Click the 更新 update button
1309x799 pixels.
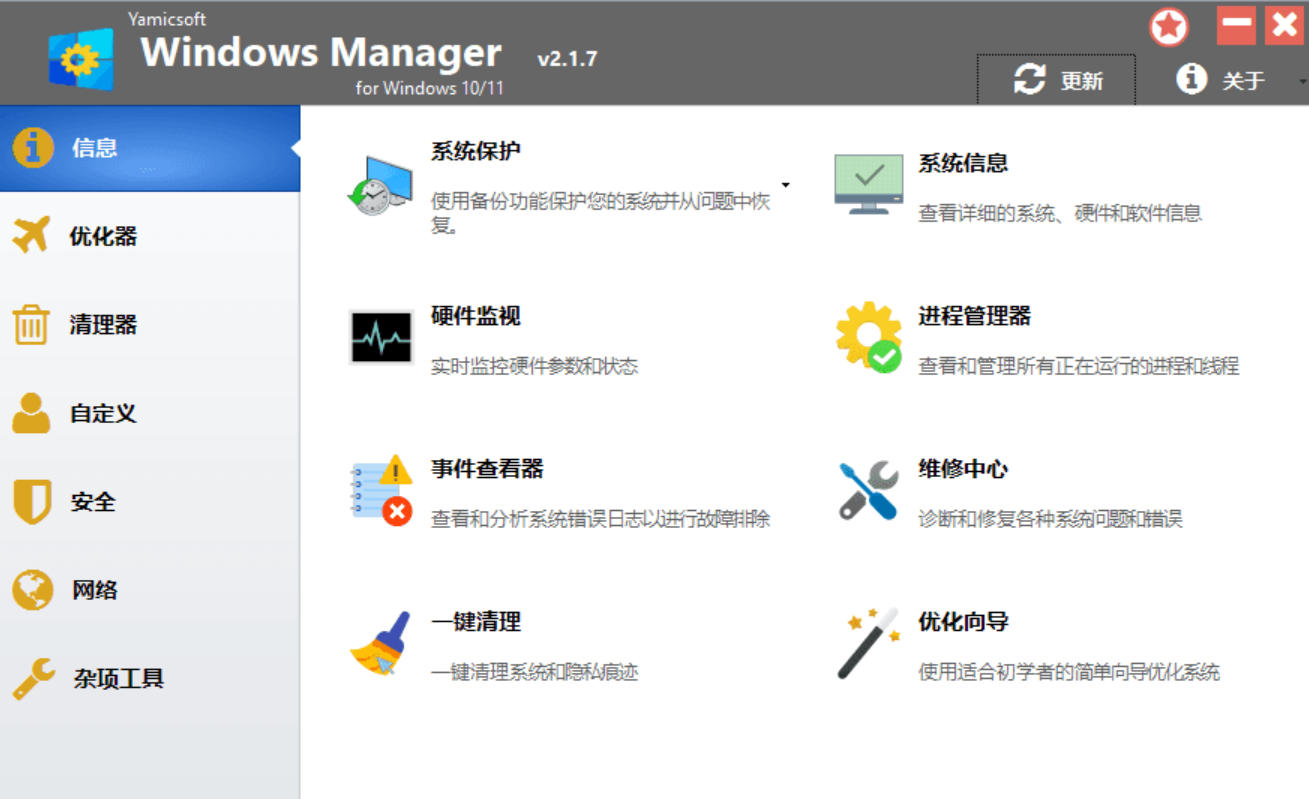click(x=1057, y=80)
